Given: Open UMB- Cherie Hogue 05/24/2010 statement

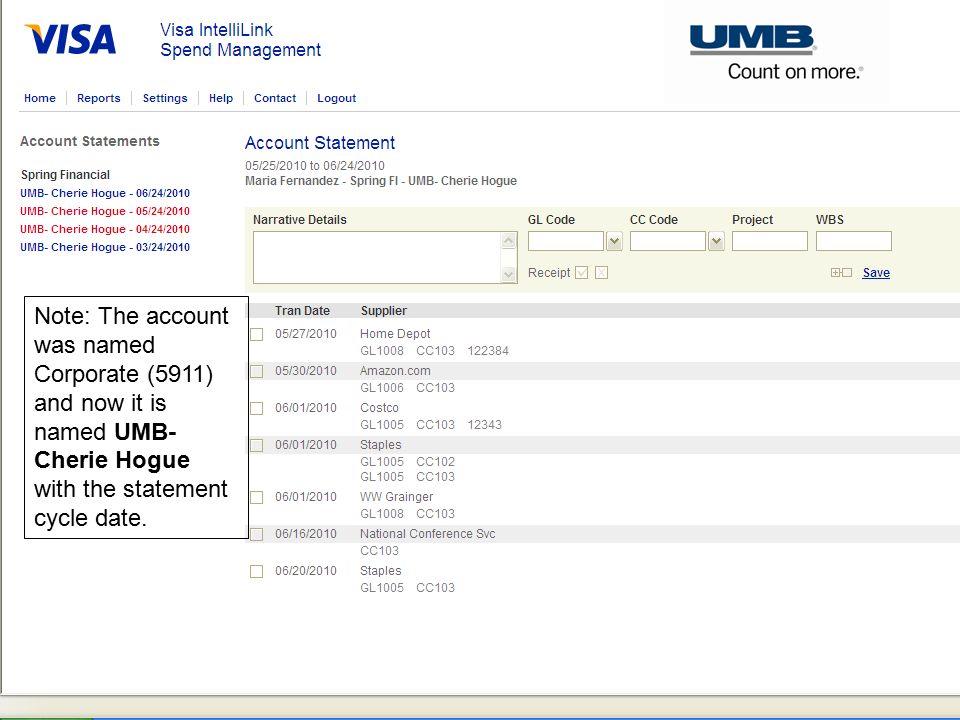Looking at the screenshot, I should coord(105,211).
